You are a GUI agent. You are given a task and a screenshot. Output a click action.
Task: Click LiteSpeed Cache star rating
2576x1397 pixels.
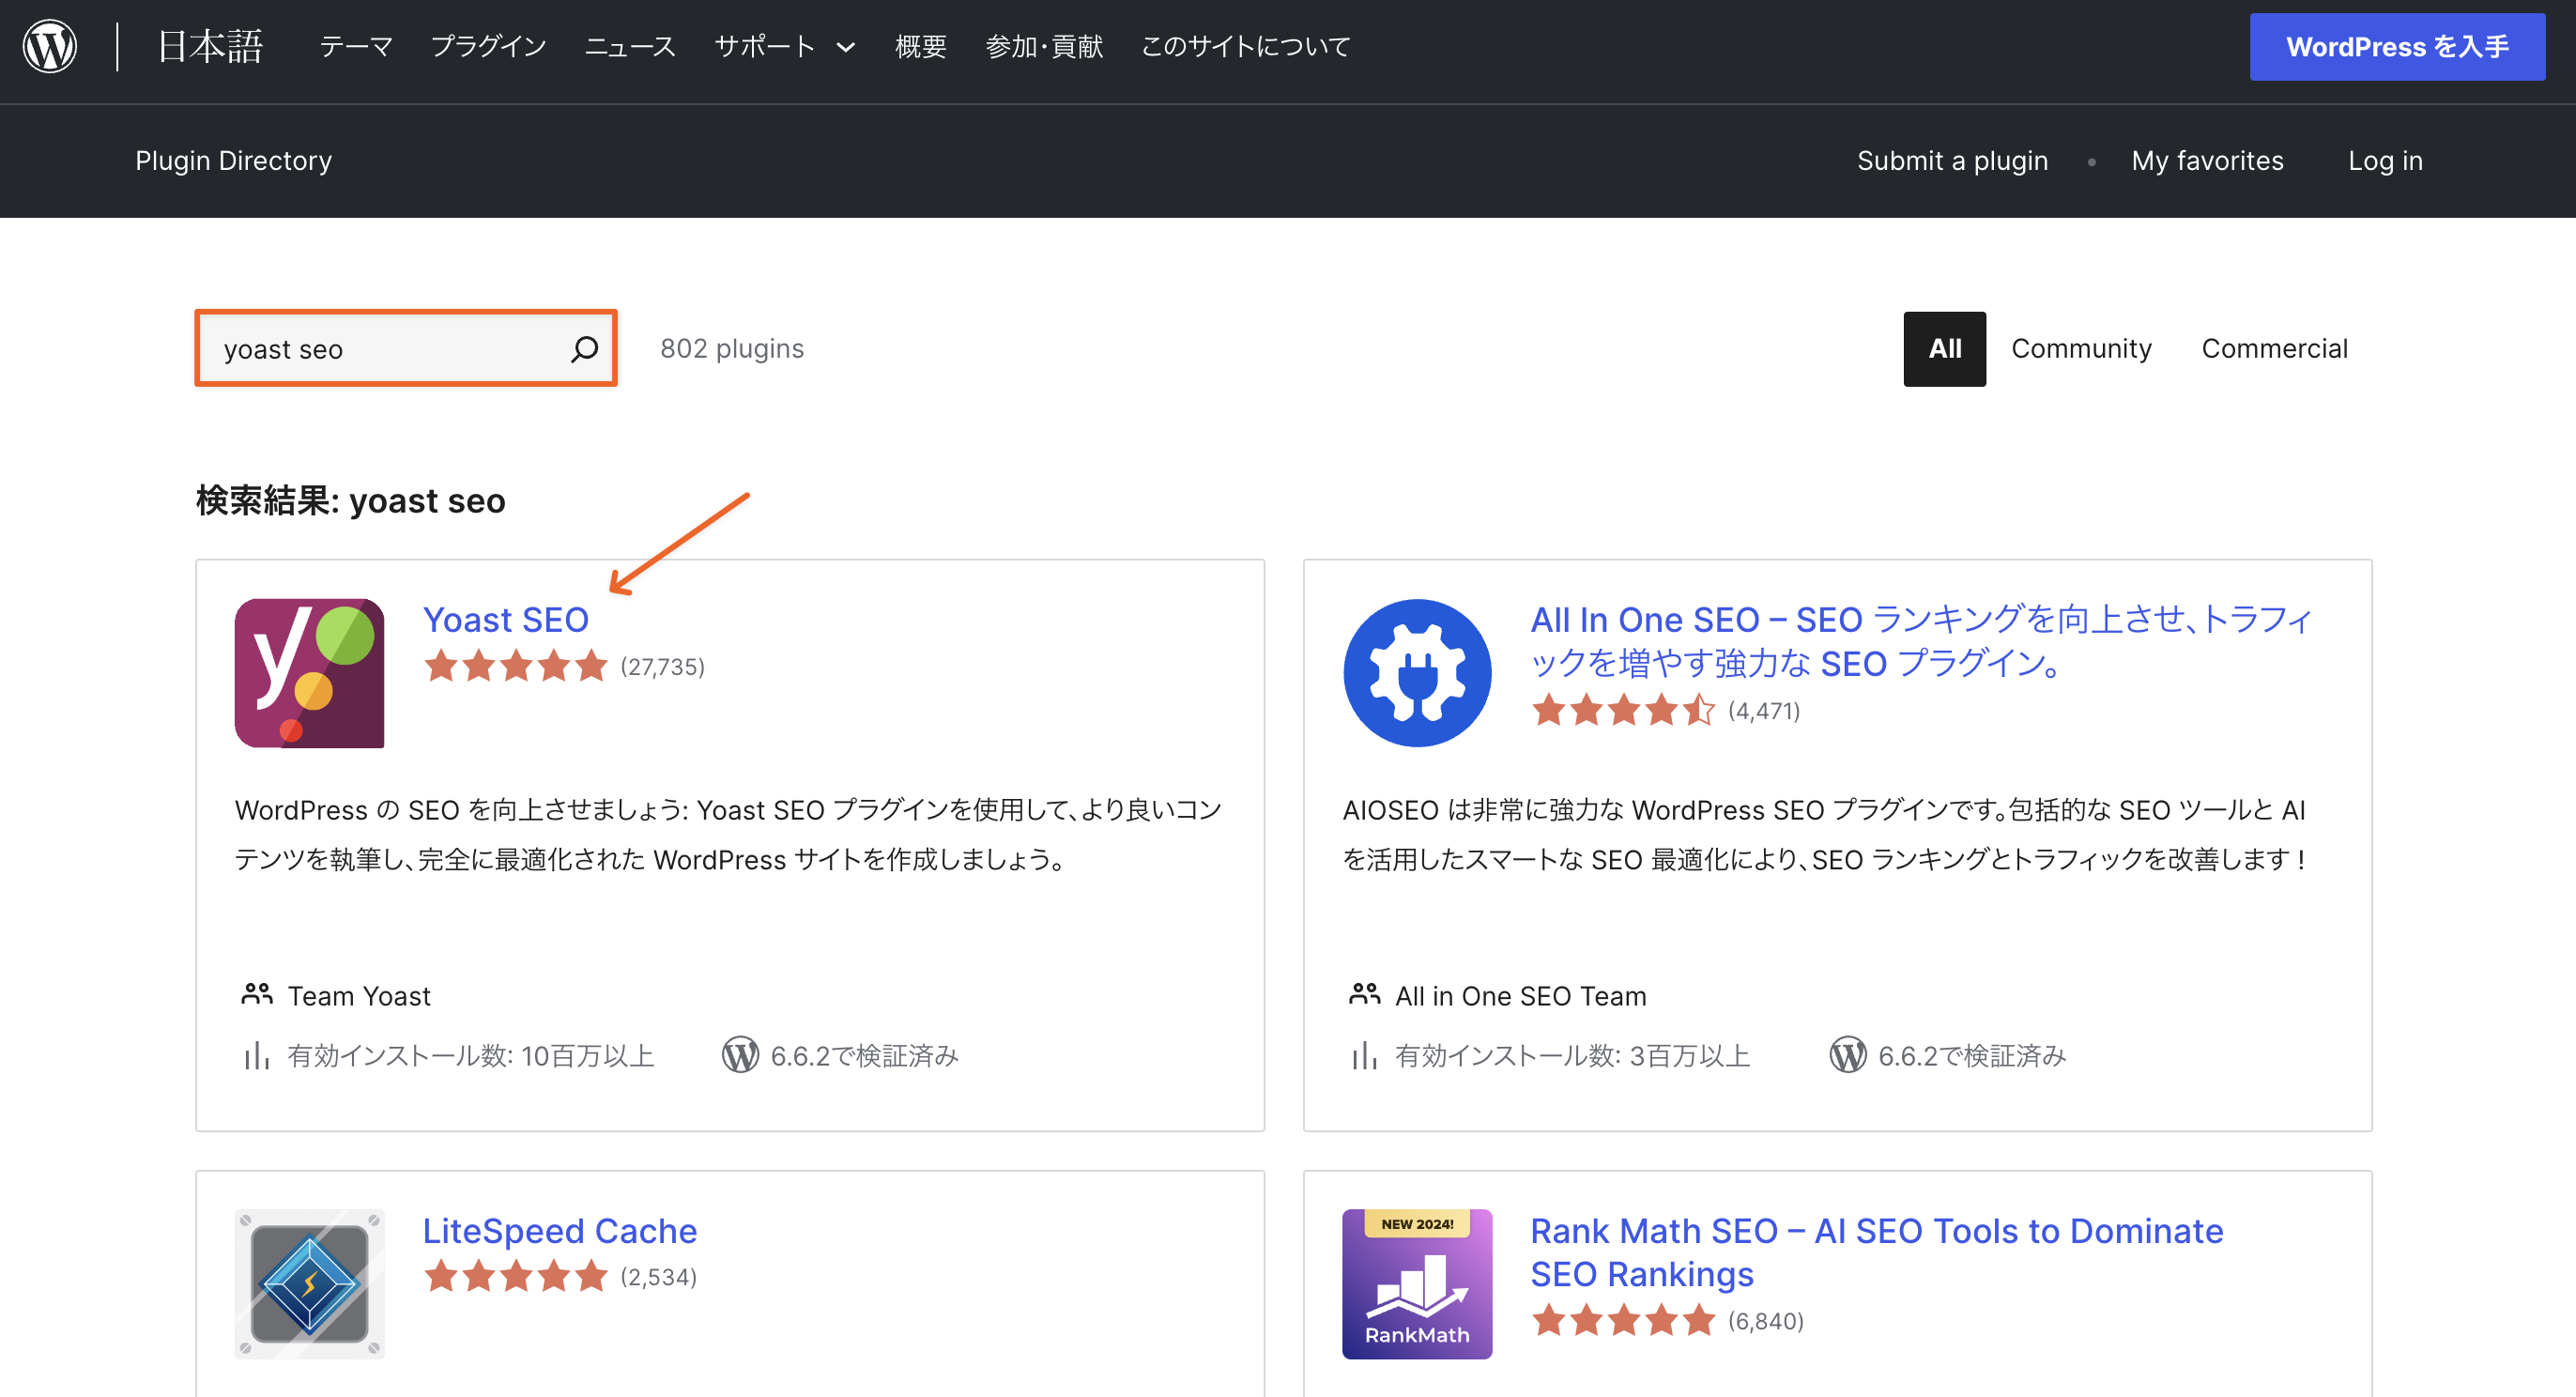click(x=515, y=1277)
